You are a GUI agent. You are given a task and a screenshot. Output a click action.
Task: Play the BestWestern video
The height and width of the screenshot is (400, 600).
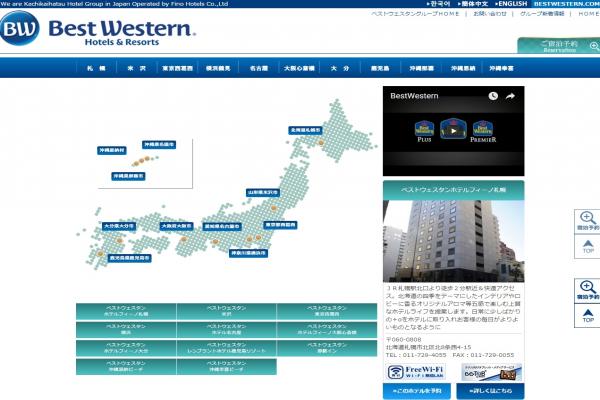[x=453, y=131]
